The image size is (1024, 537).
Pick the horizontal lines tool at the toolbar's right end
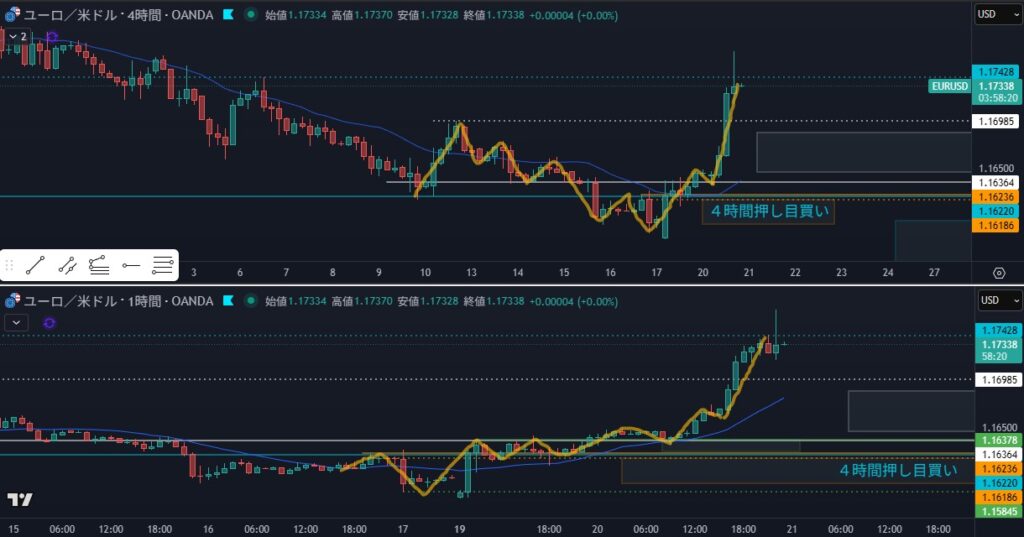162,265
